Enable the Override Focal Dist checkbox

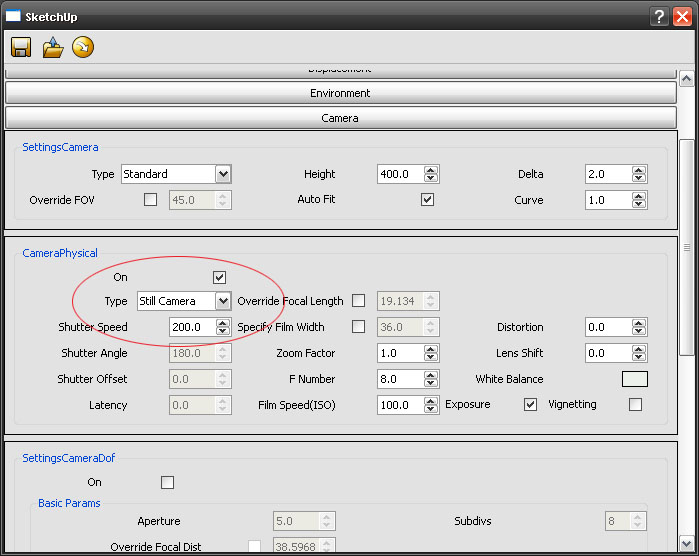coord(255,547)
